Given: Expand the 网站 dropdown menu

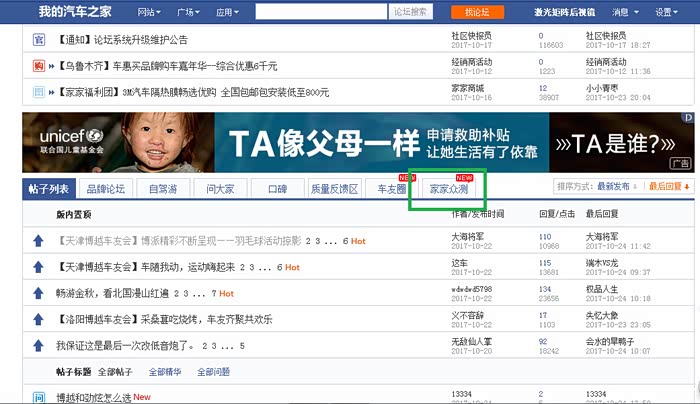Looking at the screenshot, I should tap(149, 12).
